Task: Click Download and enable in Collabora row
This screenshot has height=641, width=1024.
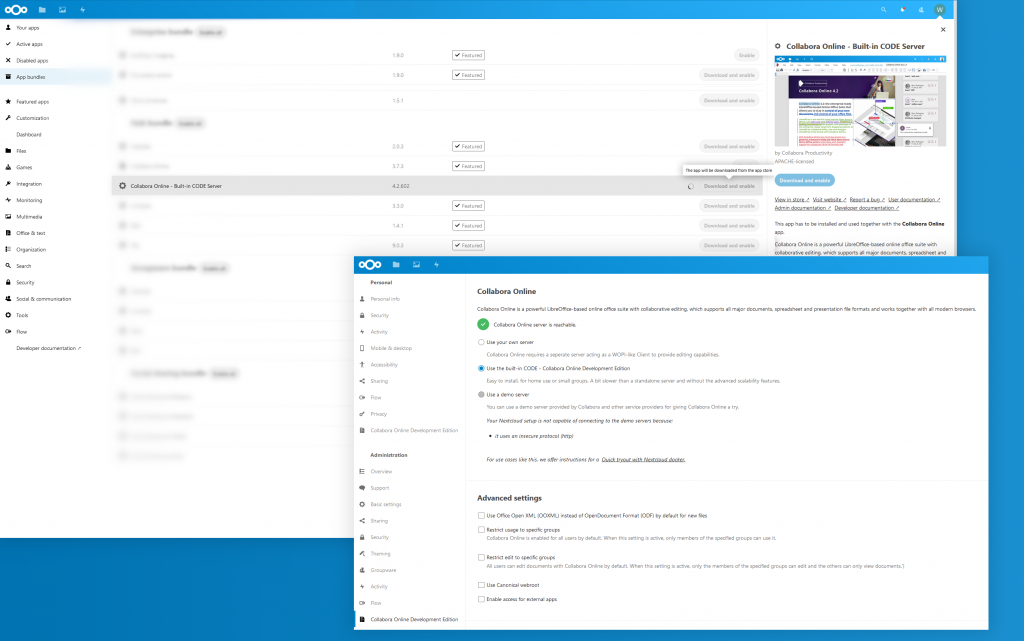Action: point(729,186)
